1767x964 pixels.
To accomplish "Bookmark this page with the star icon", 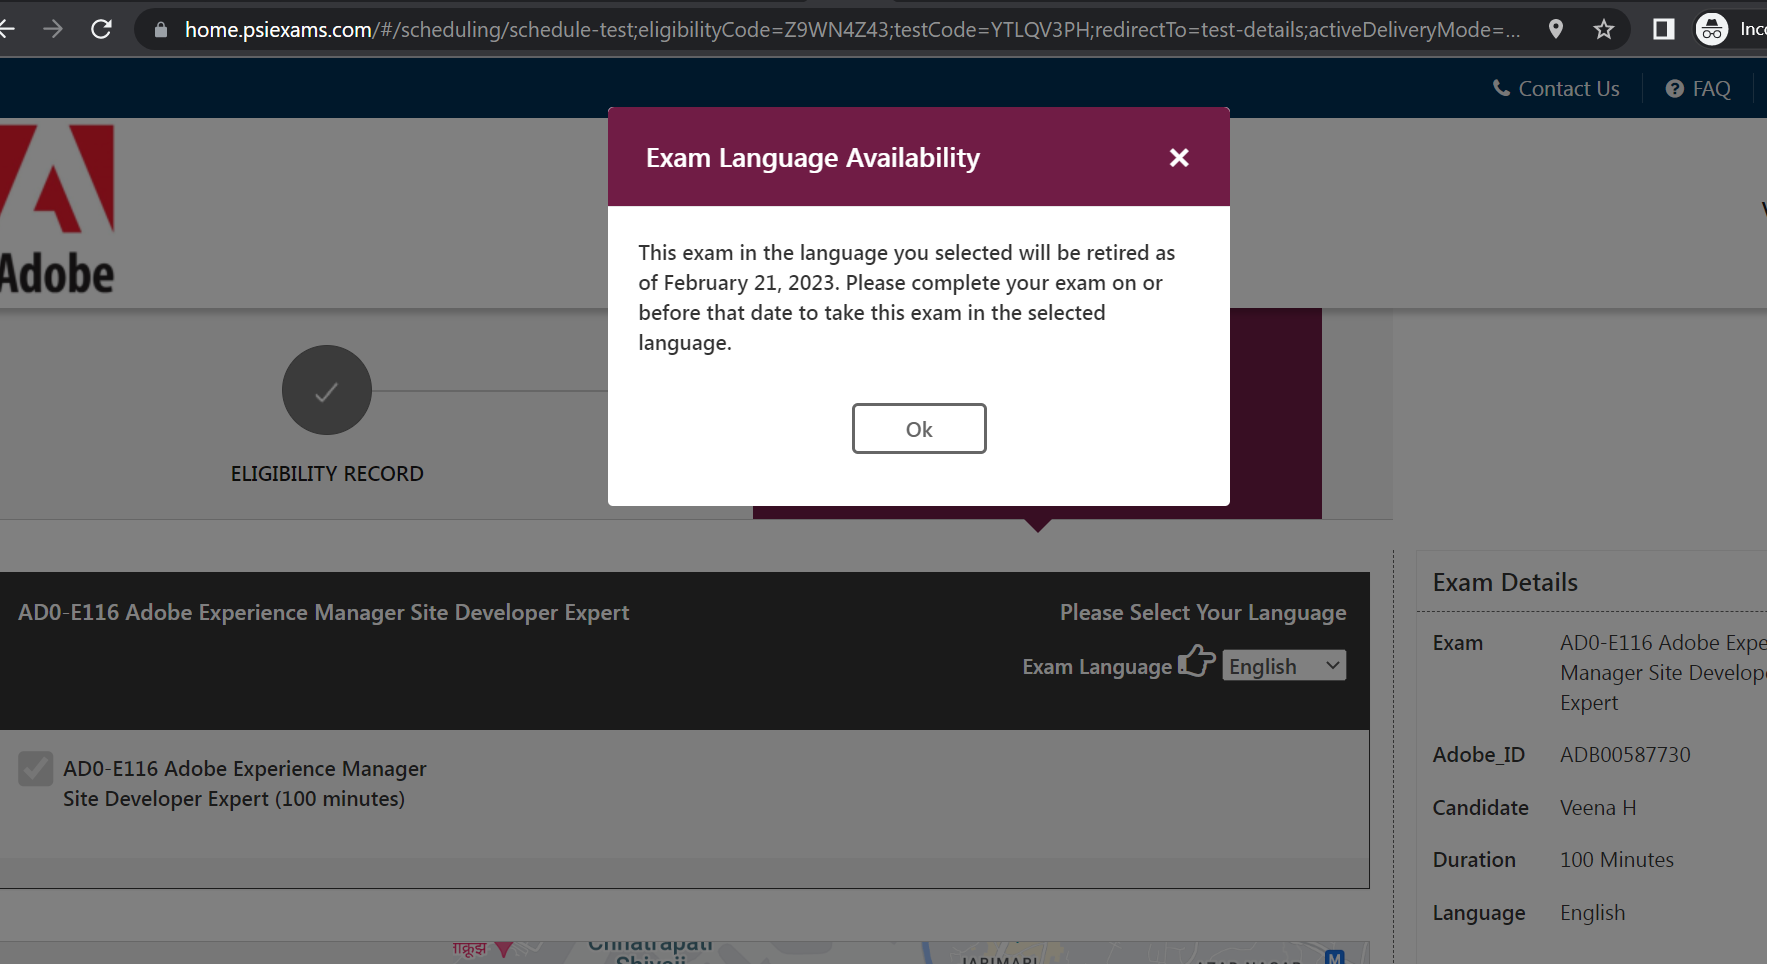I will pyautogui.click(x=1604, y=29).
